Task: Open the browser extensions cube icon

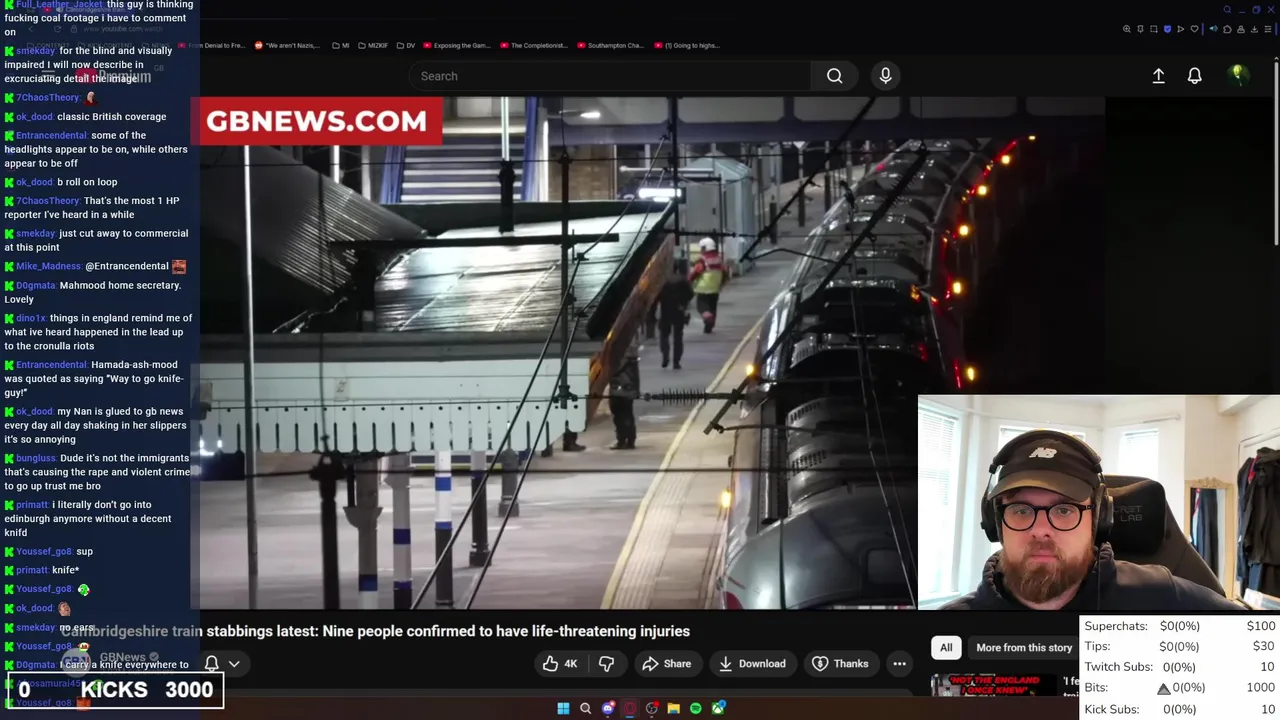Action: coord(1227,29)
